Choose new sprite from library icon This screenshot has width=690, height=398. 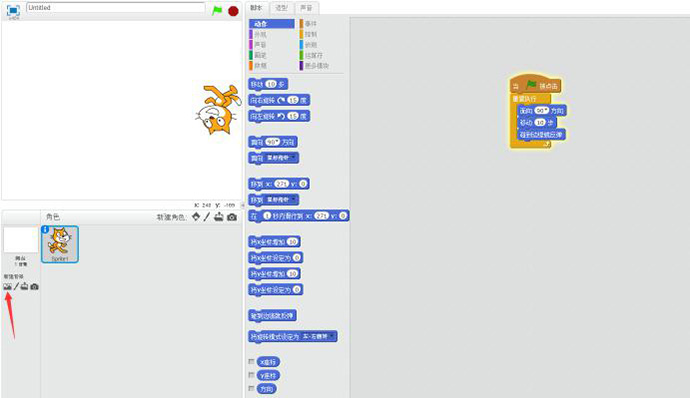pos(196,217)
